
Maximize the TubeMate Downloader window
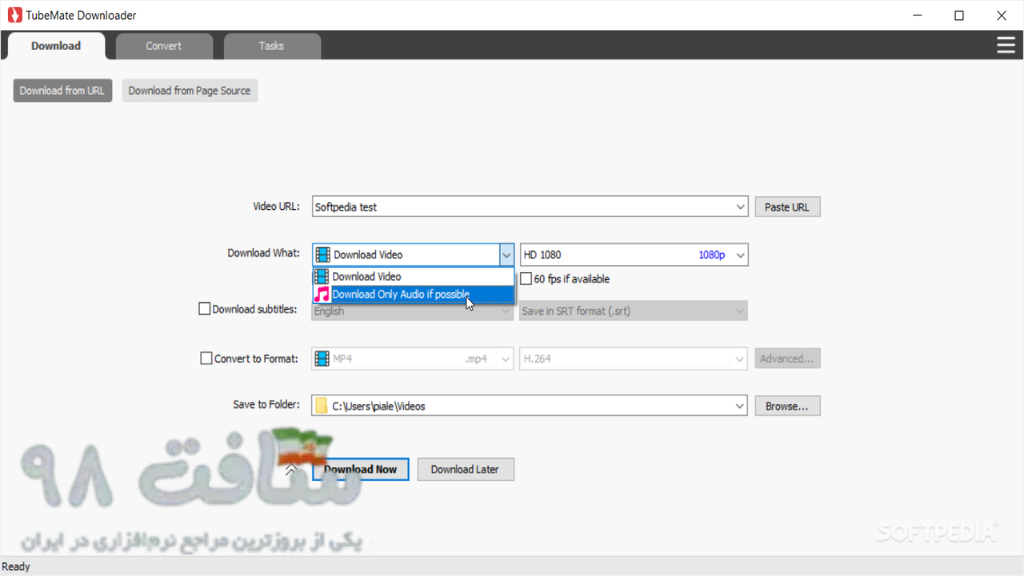959,15
